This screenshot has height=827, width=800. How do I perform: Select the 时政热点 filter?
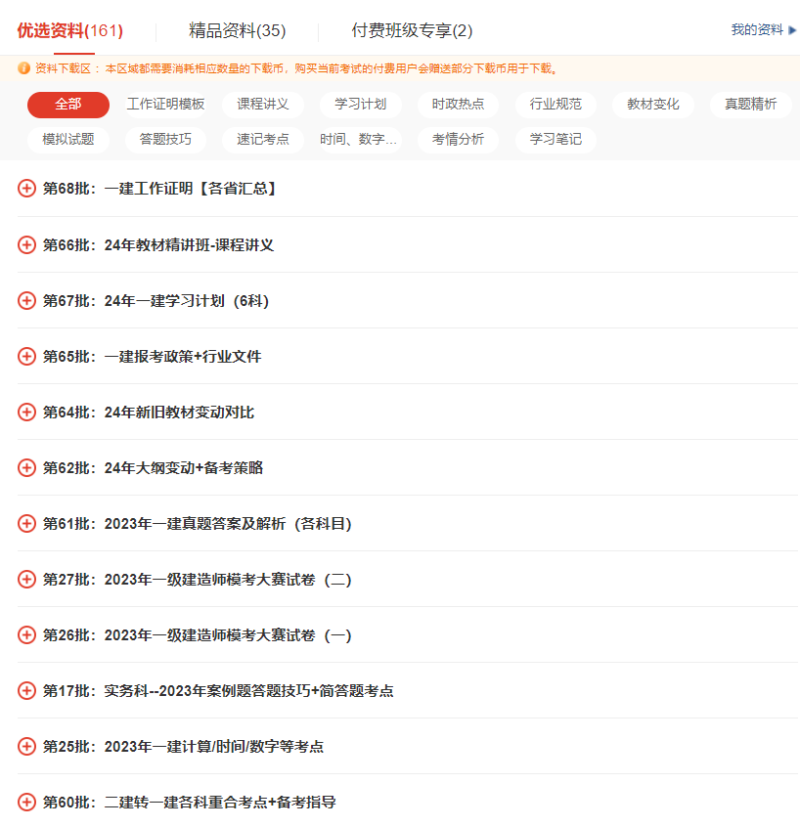(457, 104)
